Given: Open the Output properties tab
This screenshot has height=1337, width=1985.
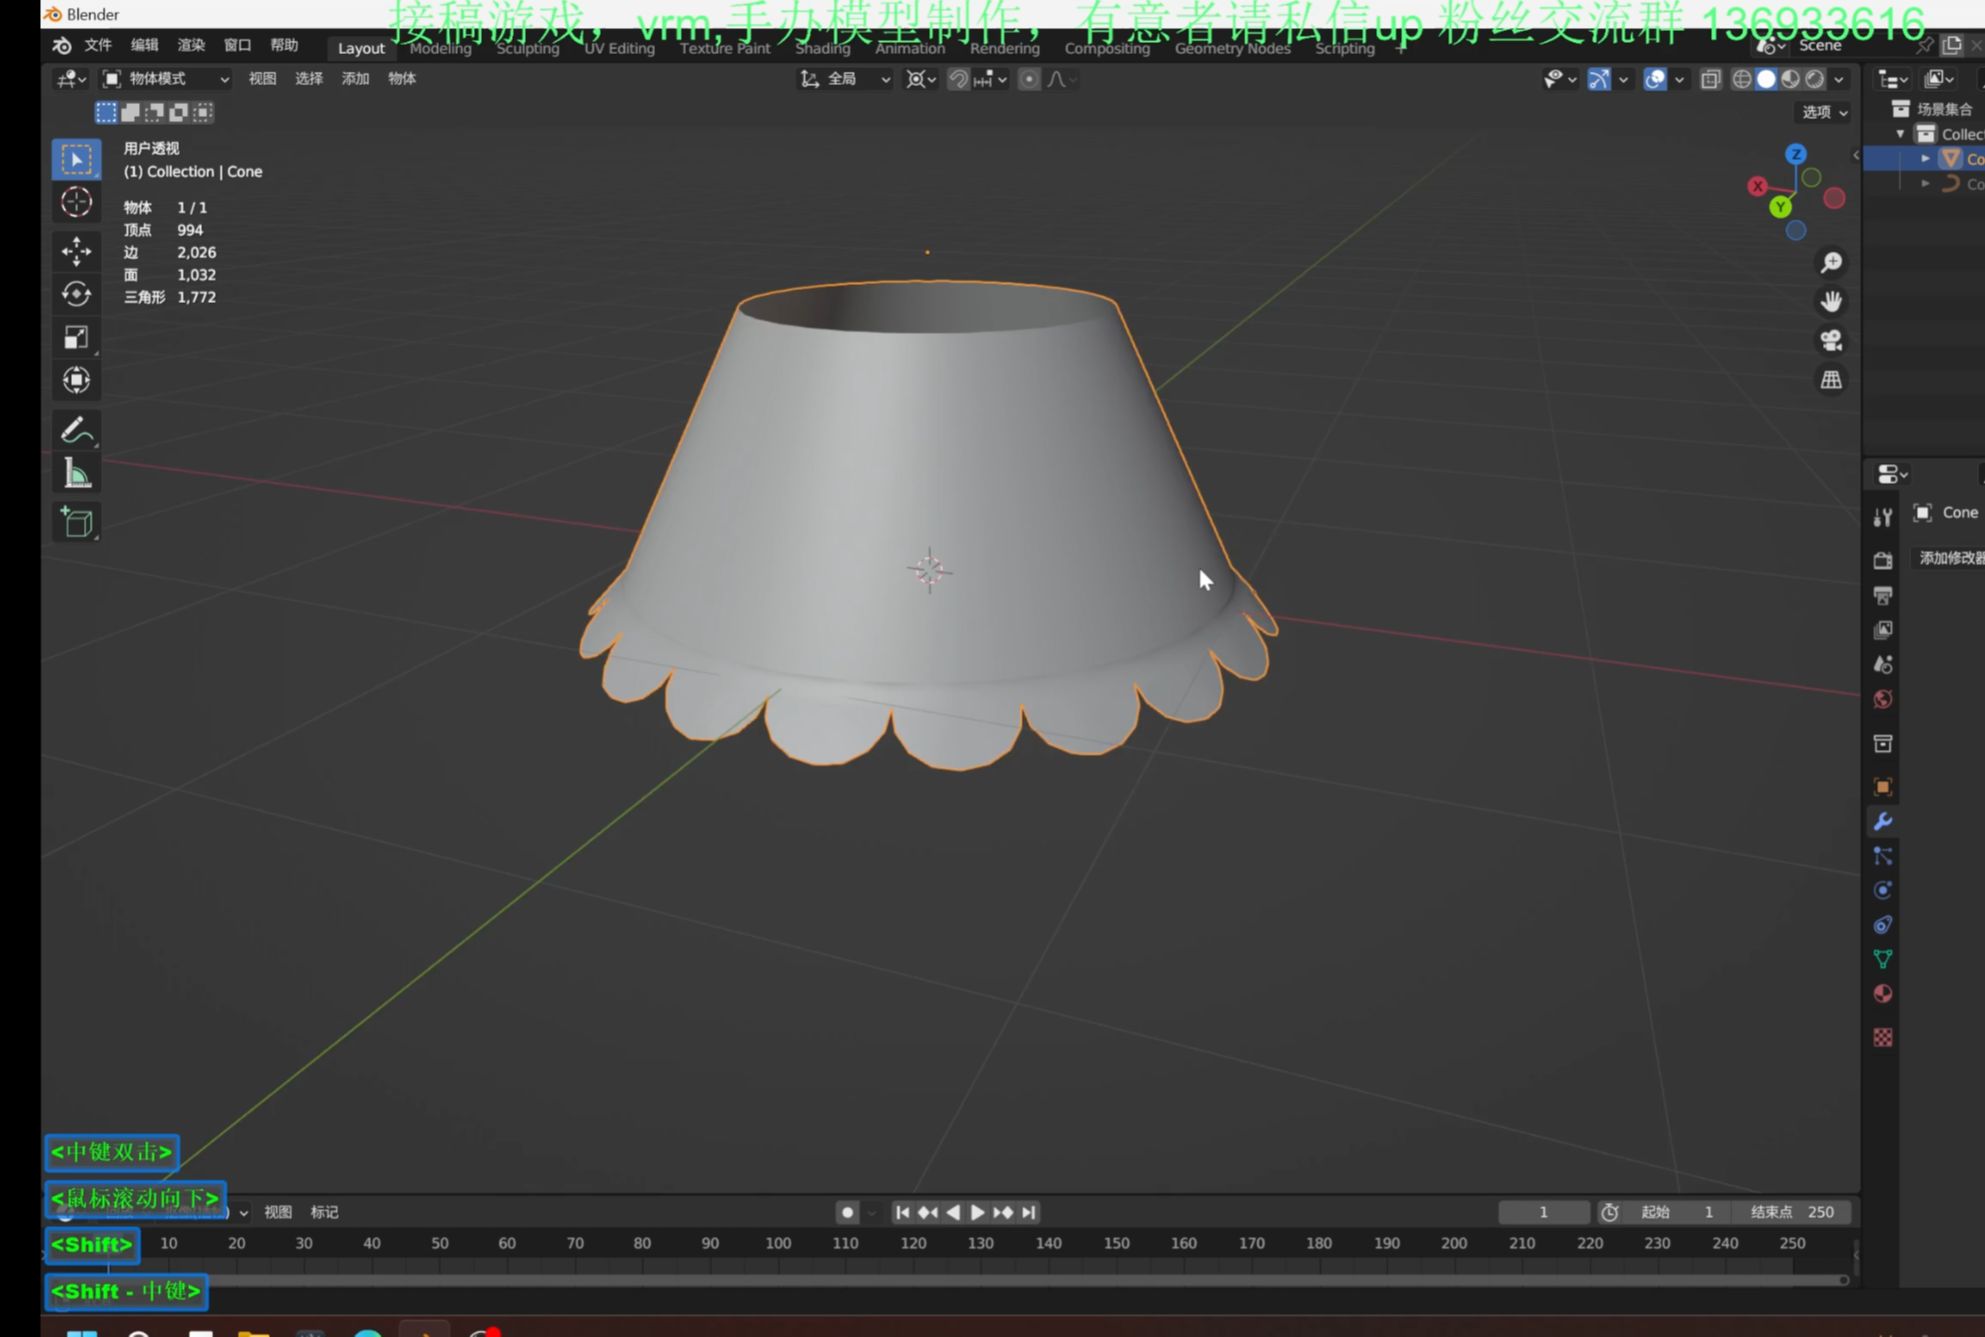Looking at the screenshot, I should [1883, 595].
